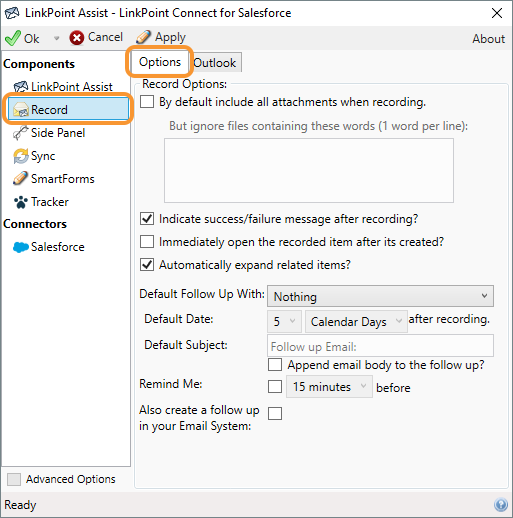The height and width of the screenshot is (518, 513).
Task: Open the Default Follow Up With dropdown
Action: [x=380, y=296]
